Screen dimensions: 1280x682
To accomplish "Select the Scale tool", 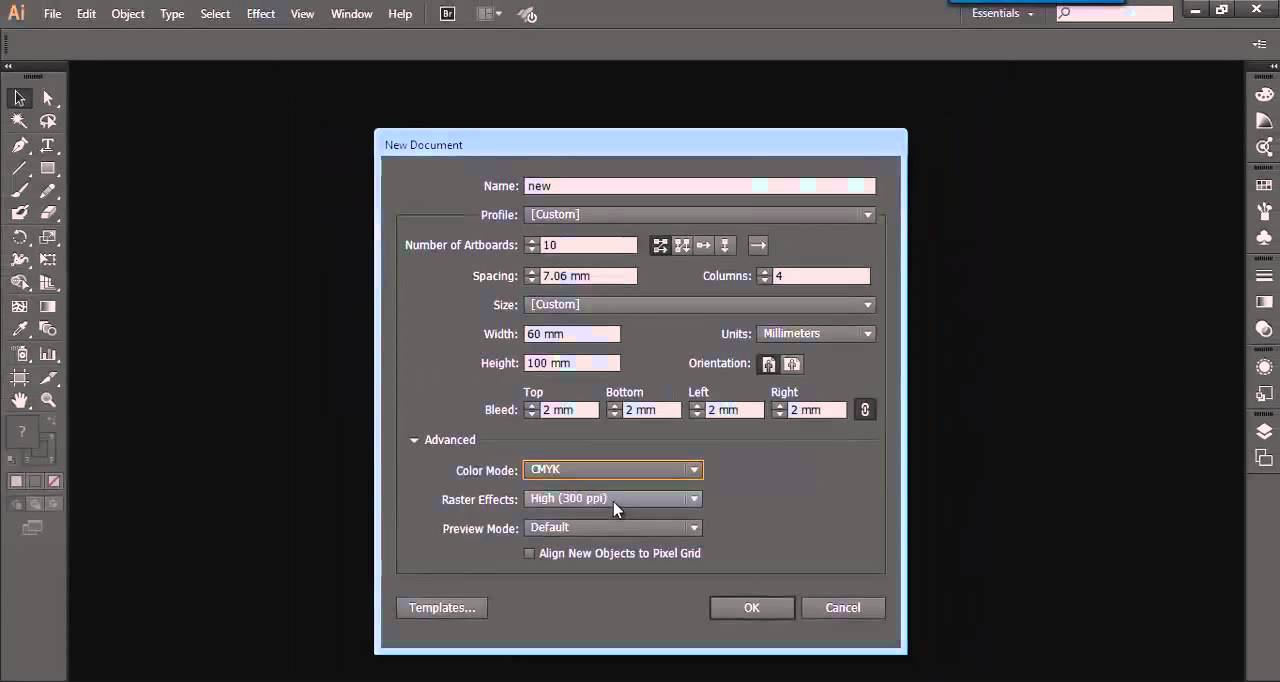I will coord(48,237).
